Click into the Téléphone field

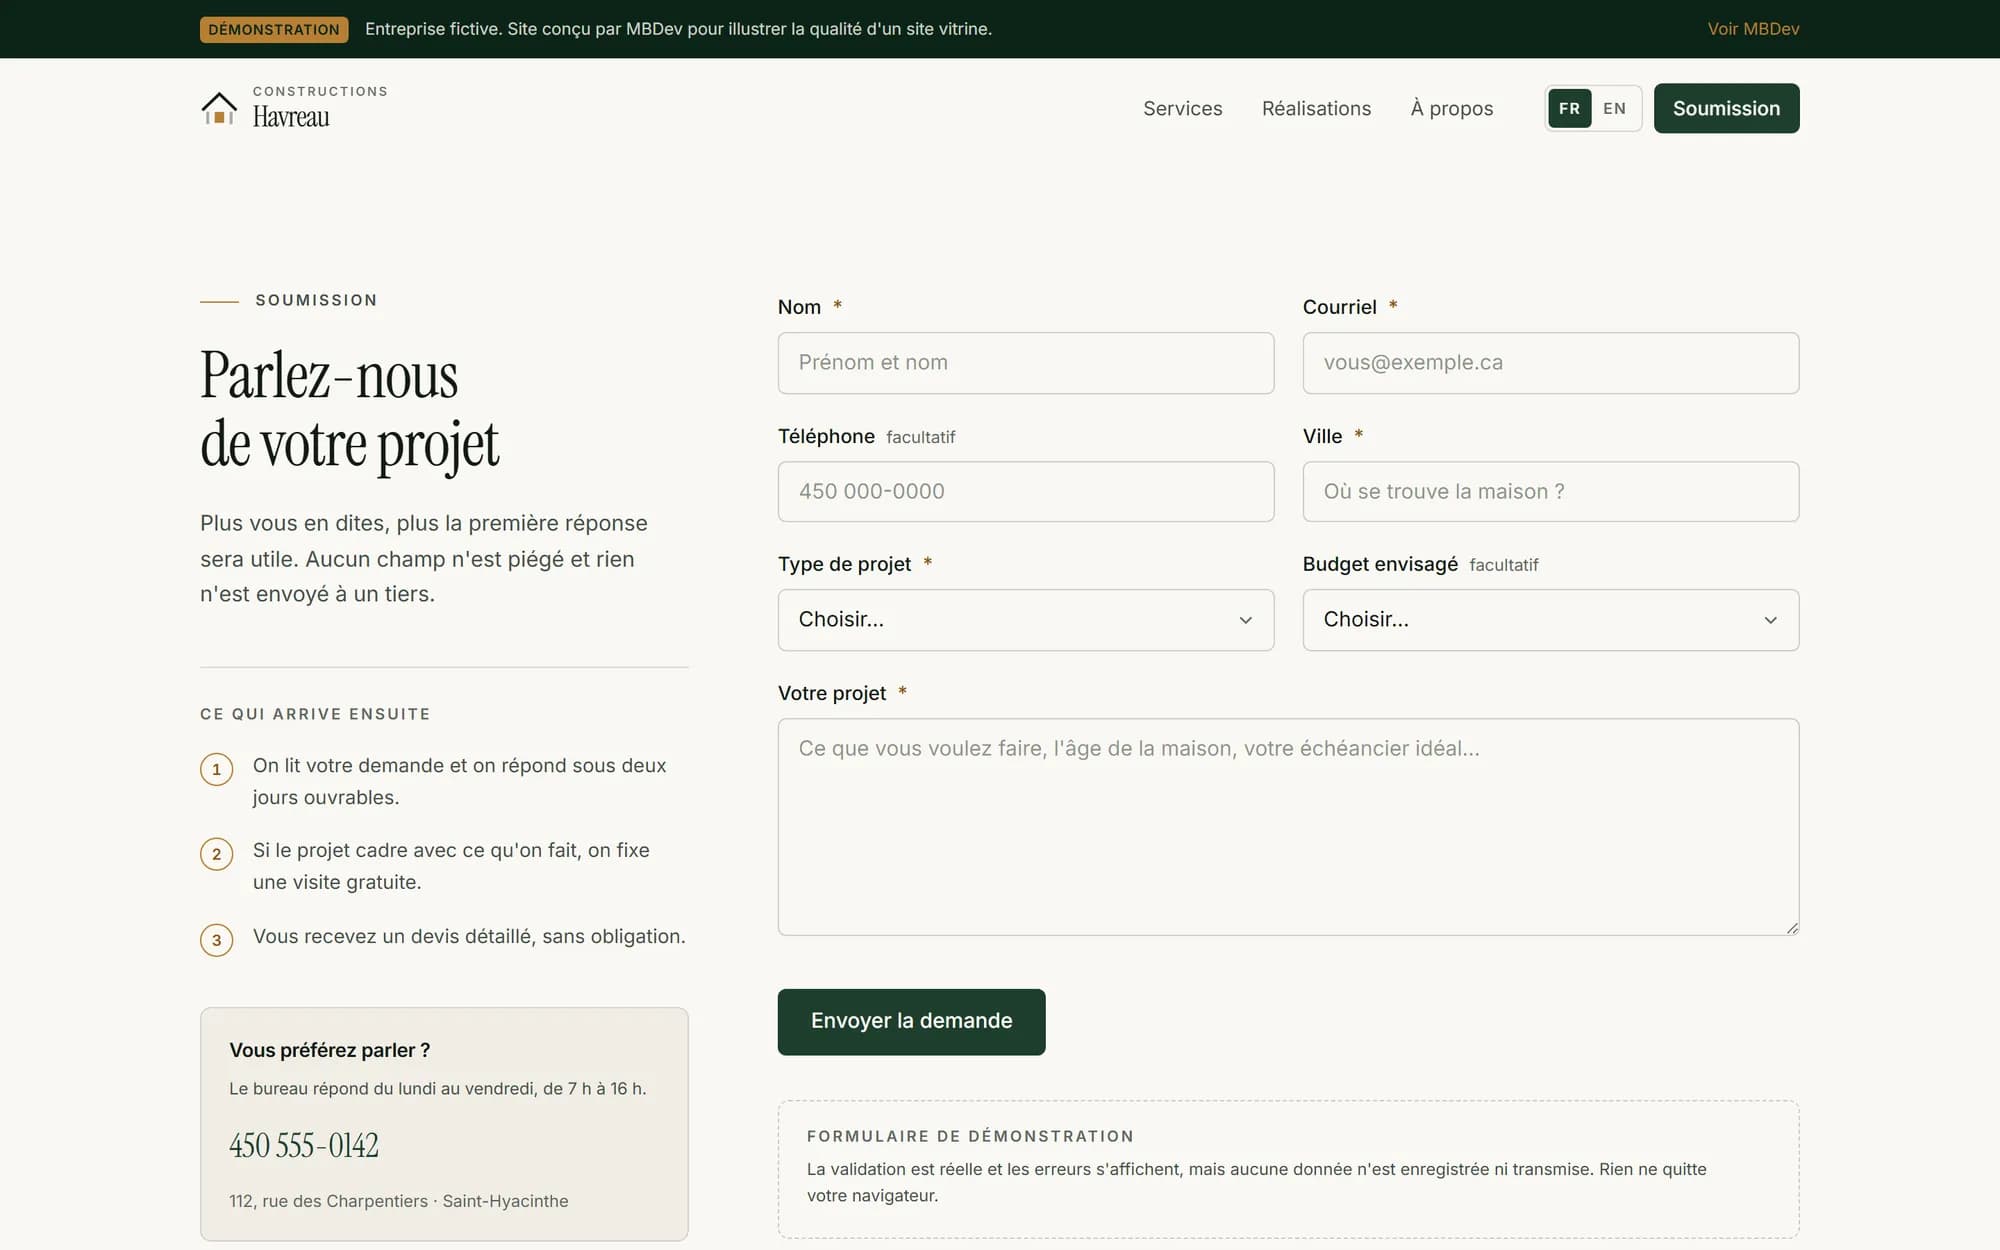point(1026,491)
